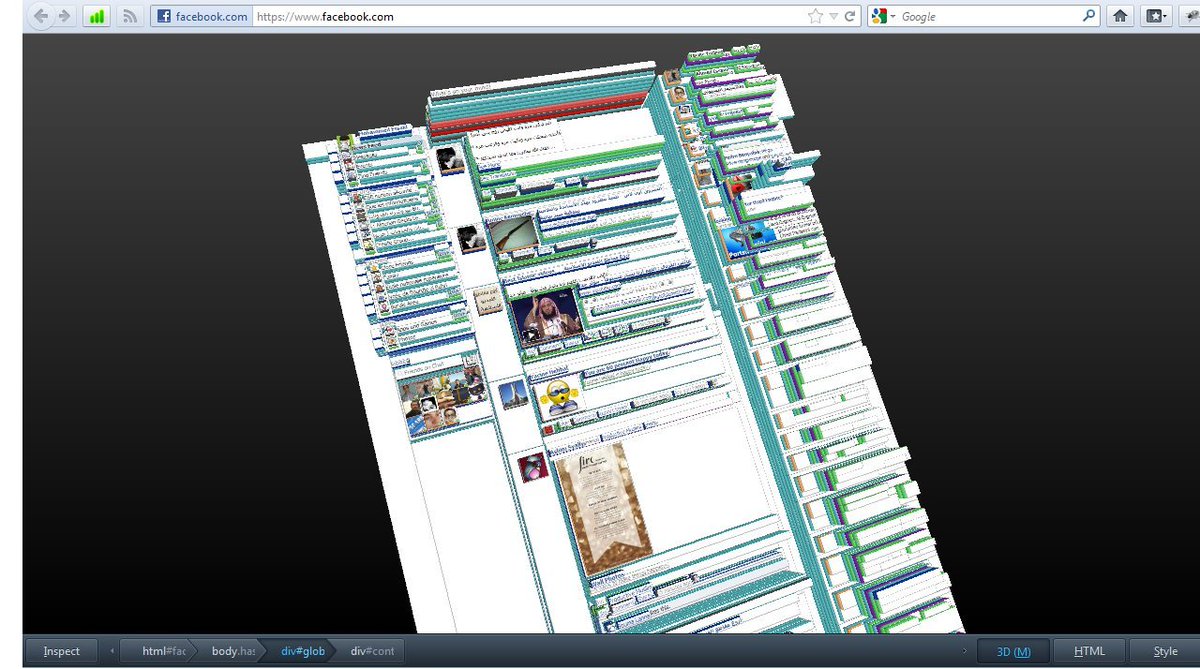The width and height of the screenshot is (1200, 669).
Task: Bookmark this page with the star icon
Action: click(815, 16)
